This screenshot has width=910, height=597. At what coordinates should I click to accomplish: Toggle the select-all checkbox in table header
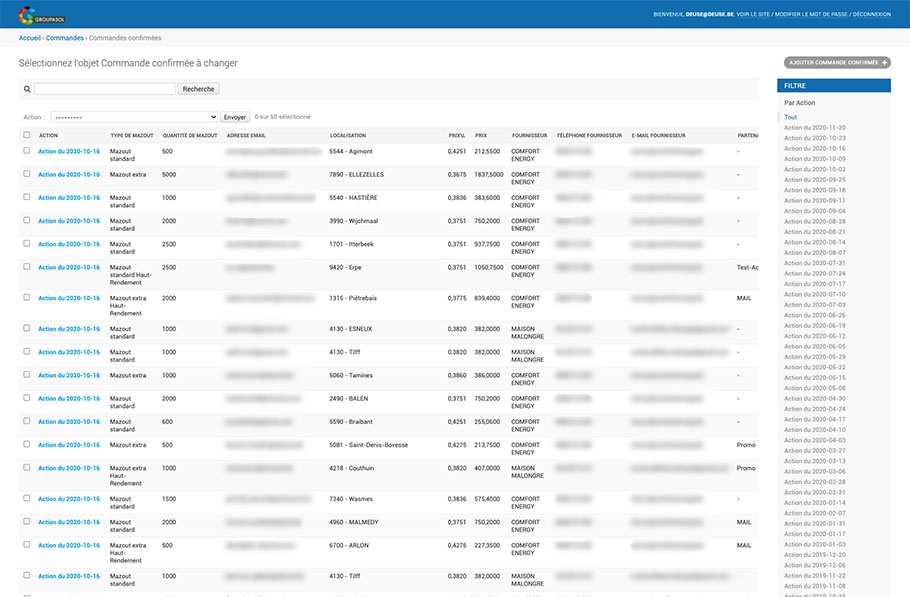pyautogui.click(x=27, y=135)
